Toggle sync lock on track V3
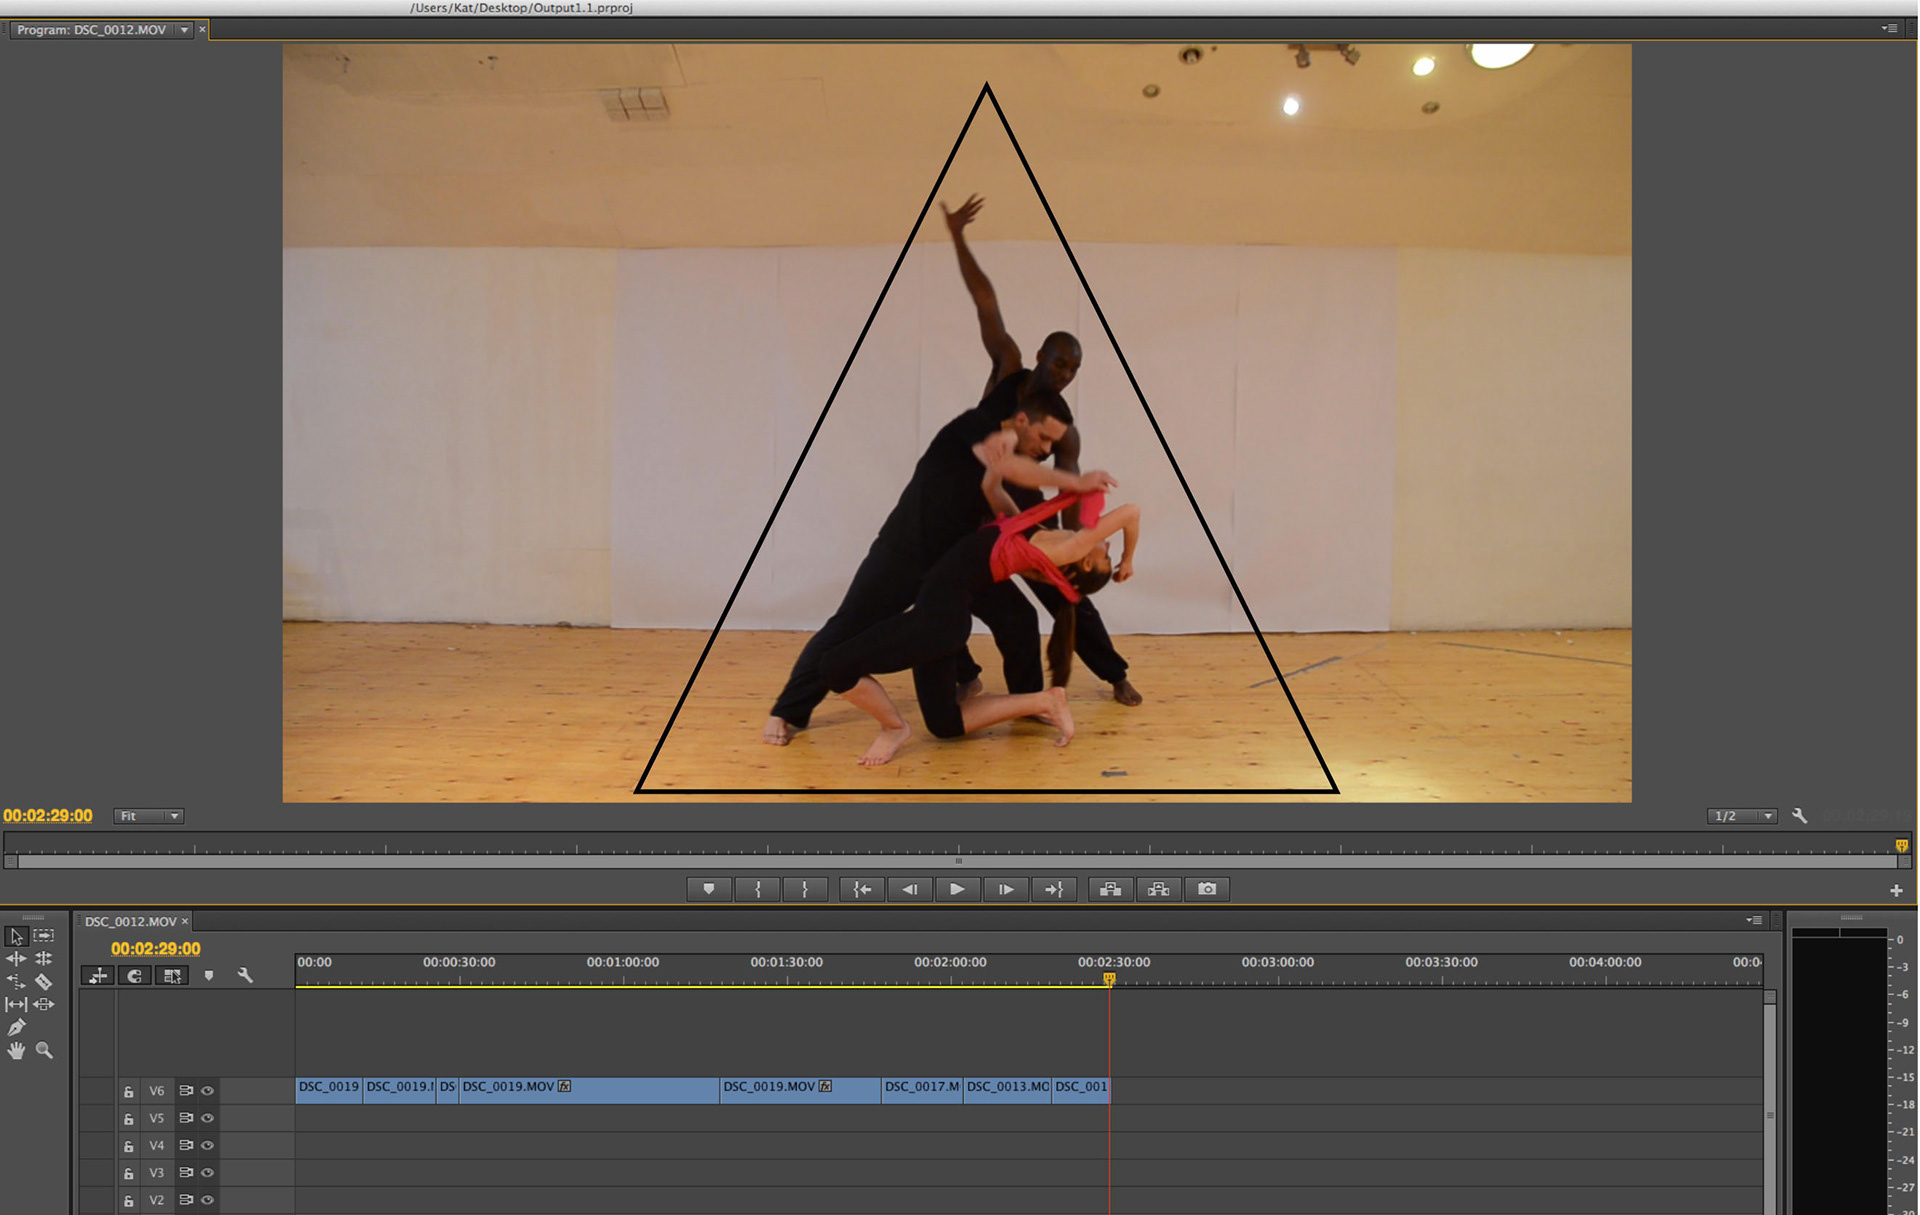This screenshot has height=1215, width=1920. [186, 1172]
